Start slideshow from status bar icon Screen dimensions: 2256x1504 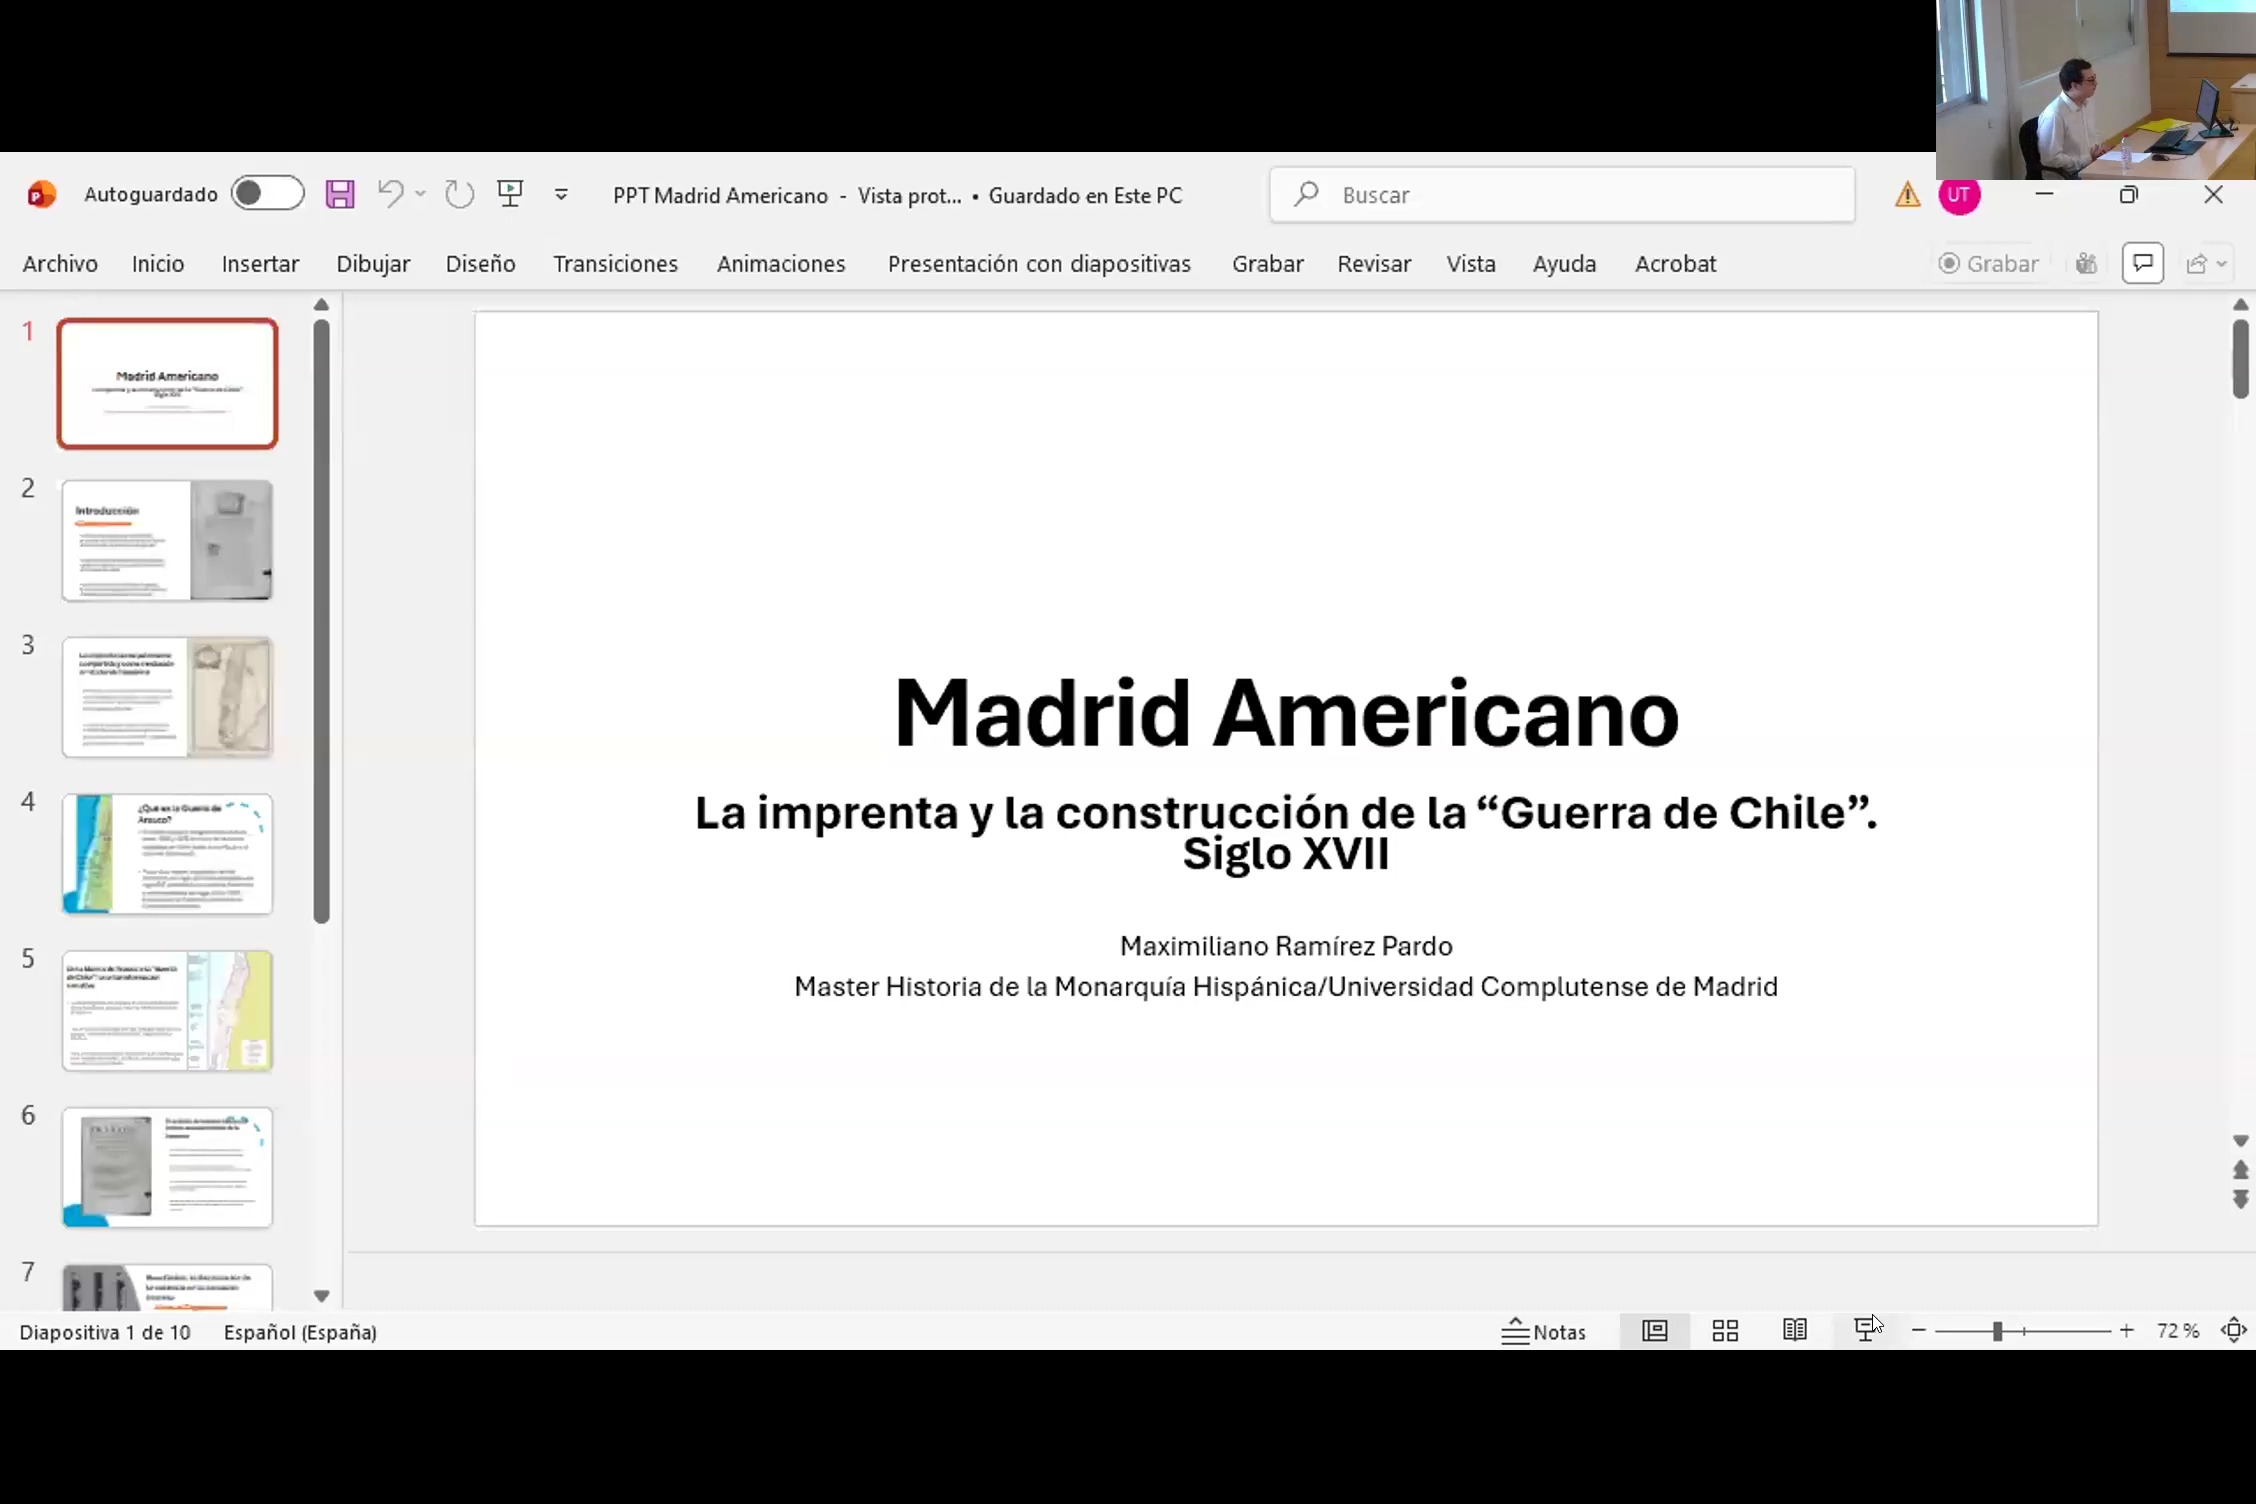click(1865, 1331)
